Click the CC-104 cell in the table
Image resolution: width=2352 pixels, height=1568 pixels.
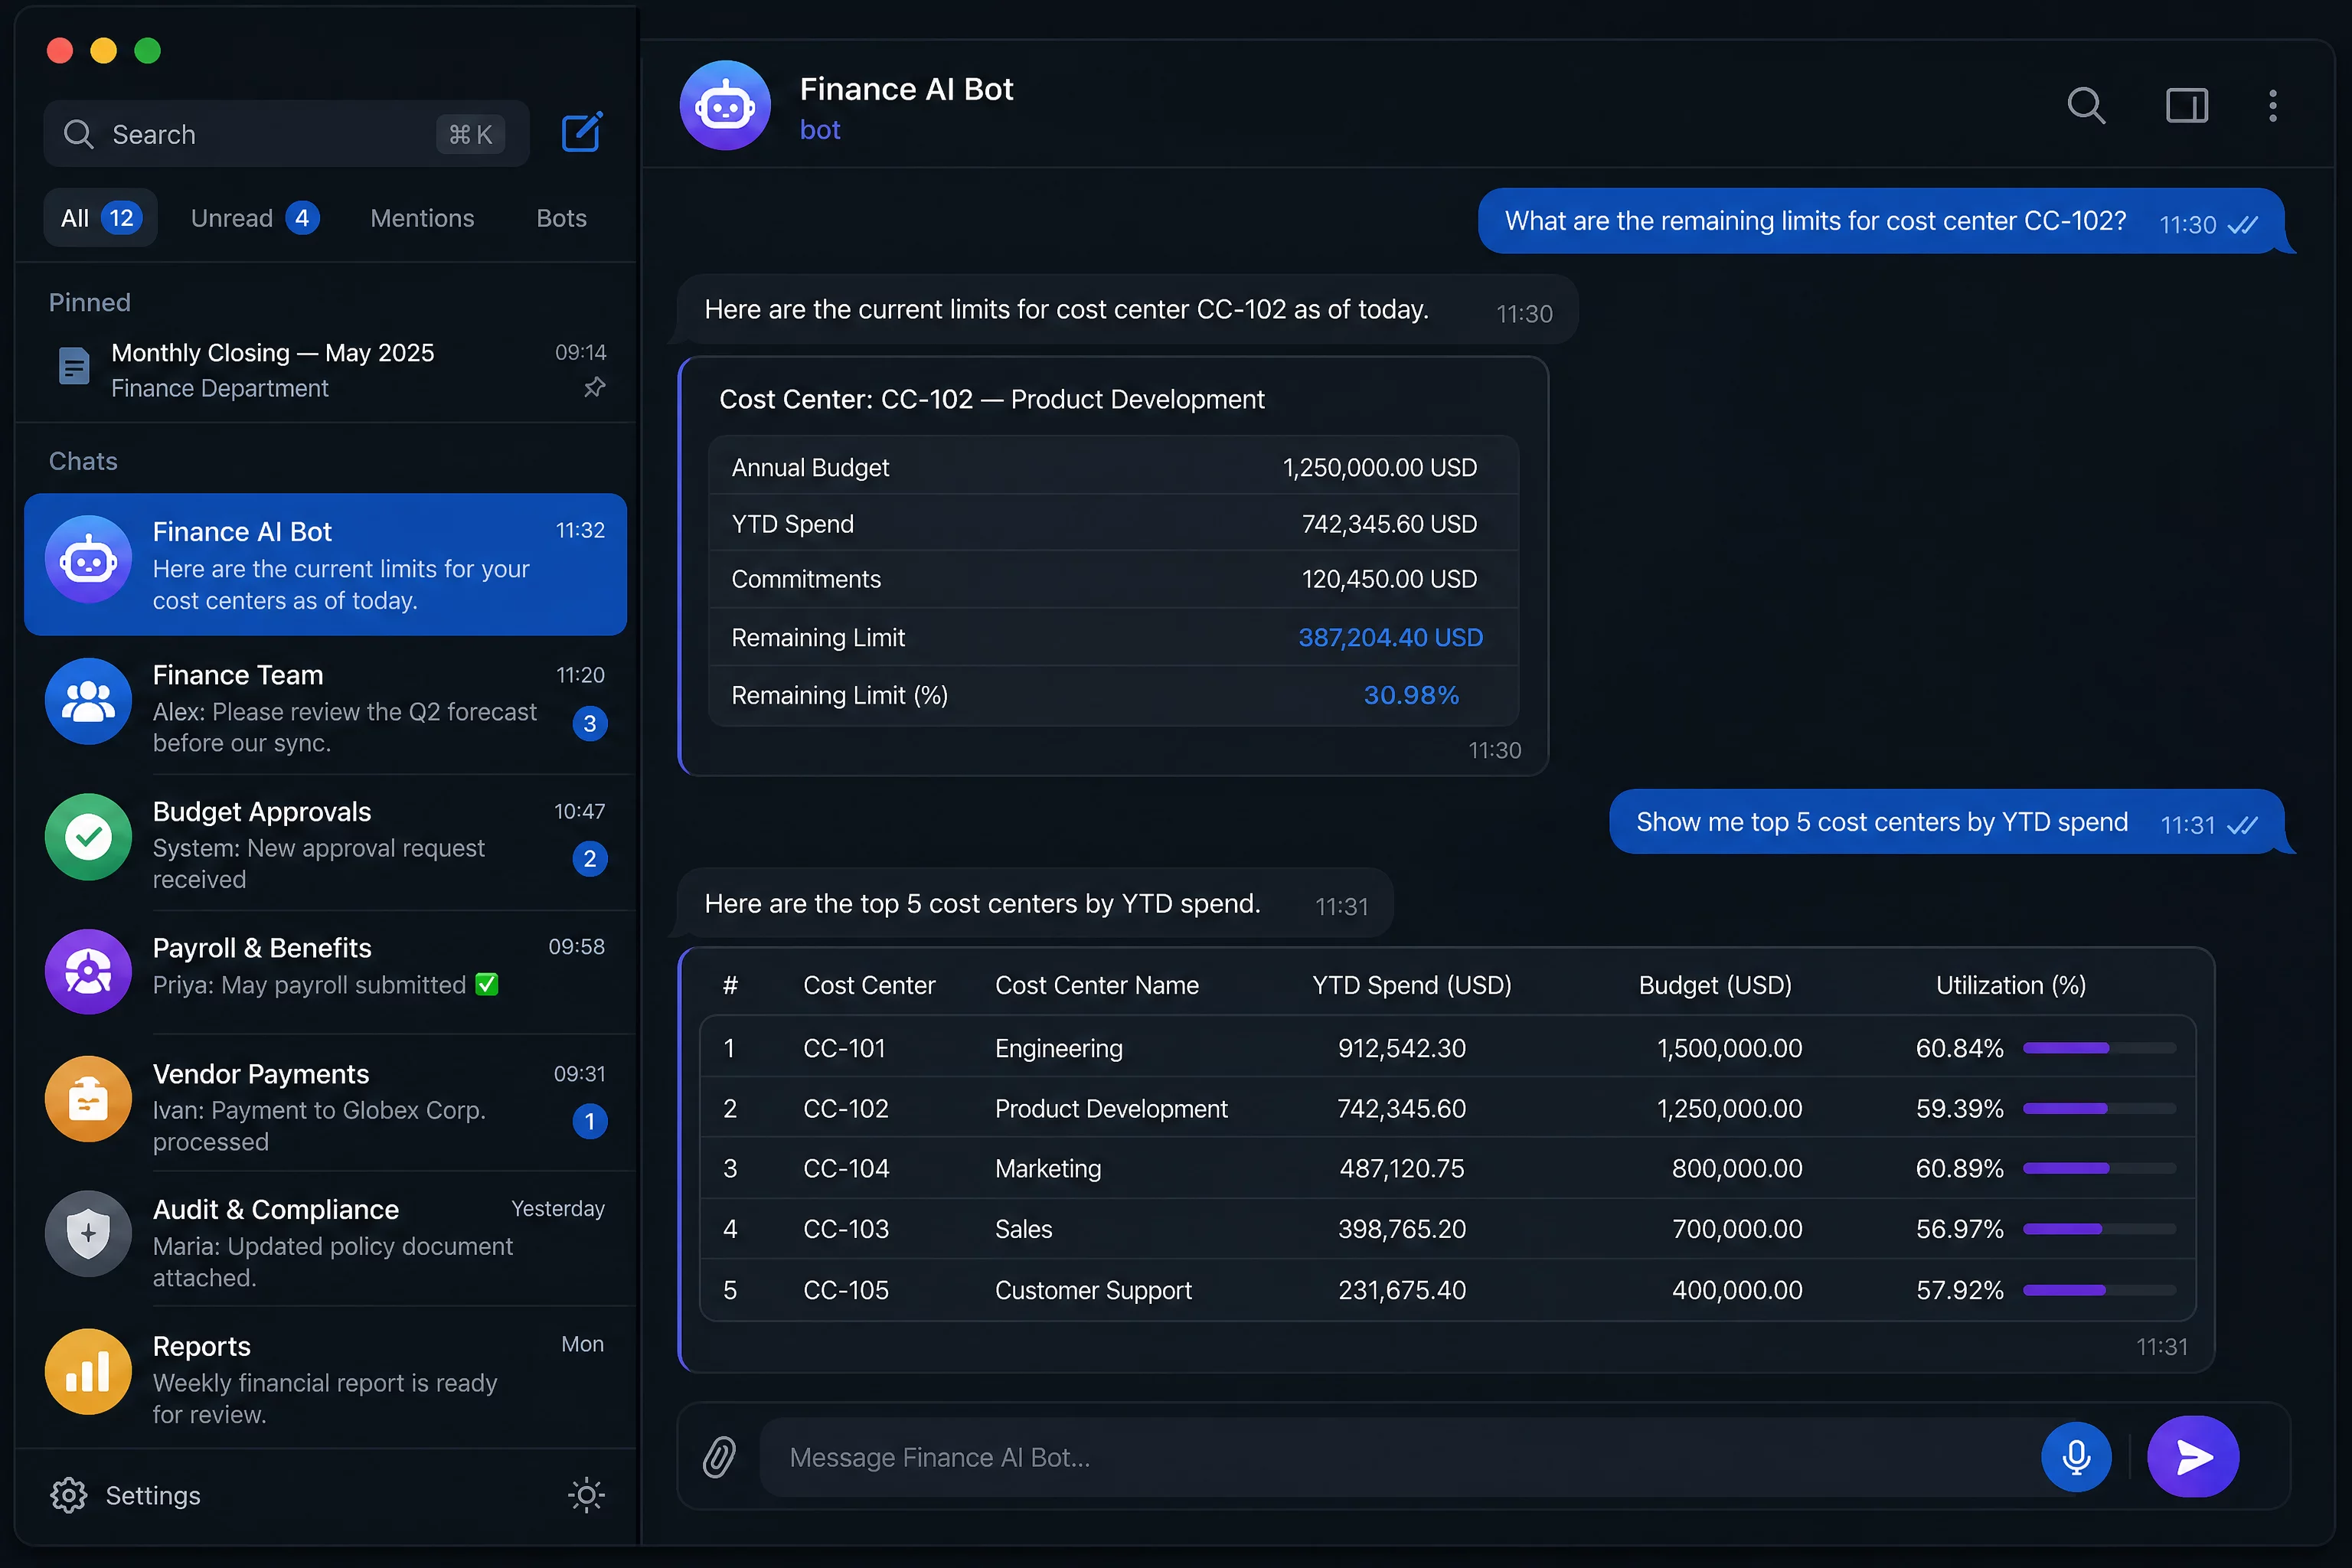tap(846, 1168)
